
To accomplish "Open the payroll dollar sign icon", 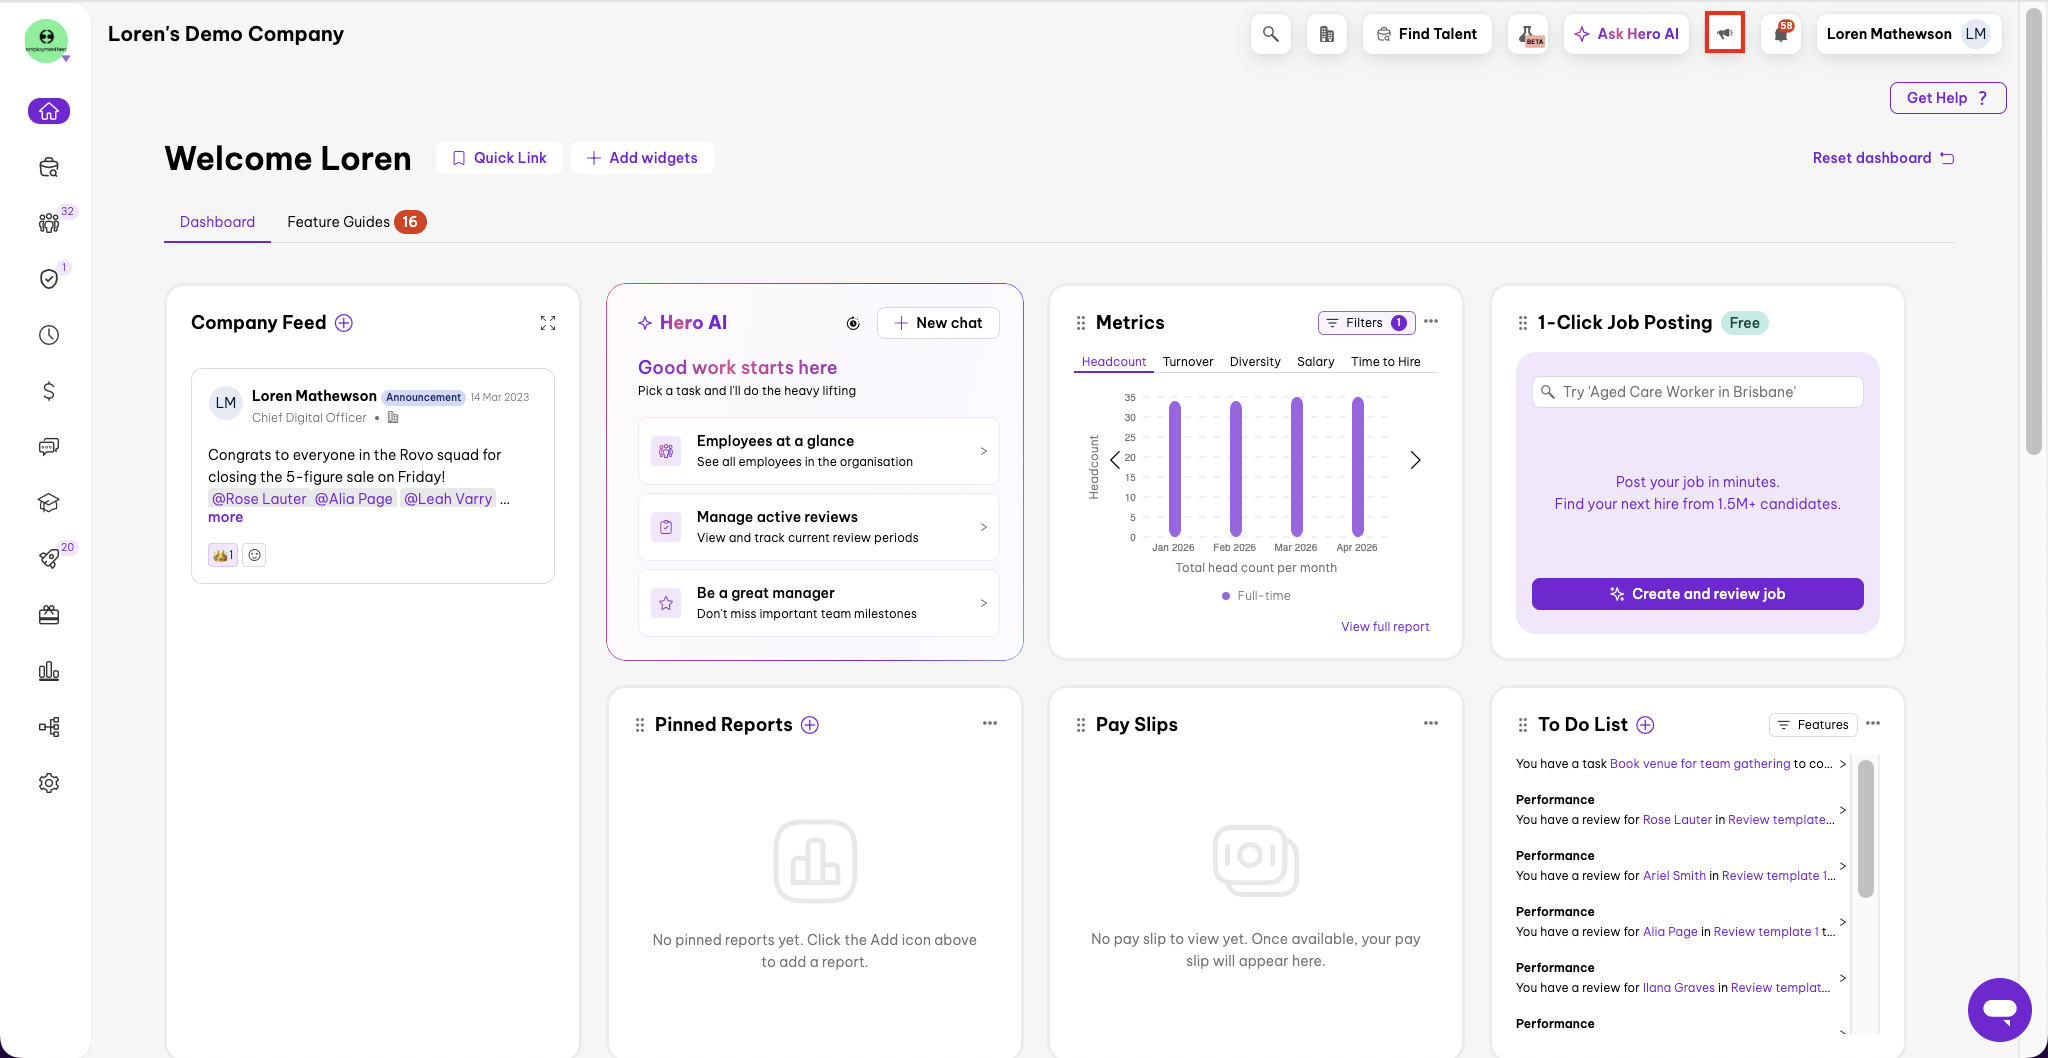I will click(49, 391).
